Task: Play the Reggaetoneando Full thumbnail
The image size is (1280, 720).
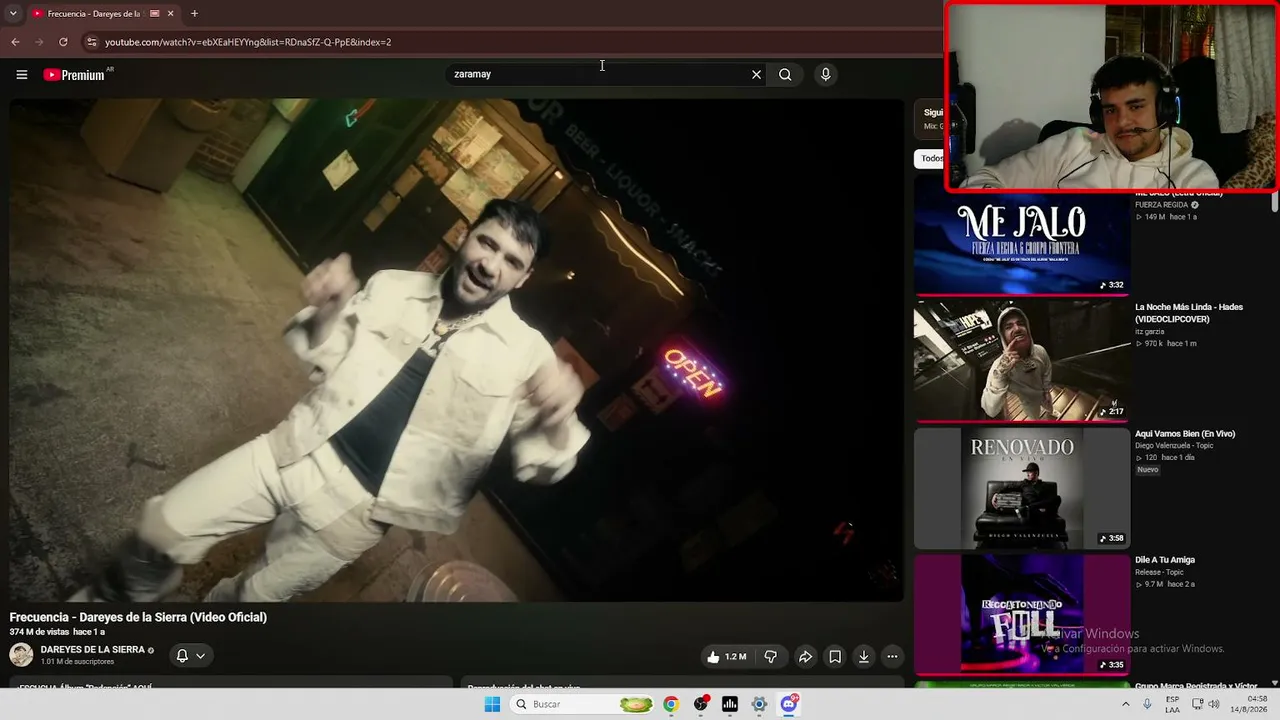Action: tap(1022, 614)
